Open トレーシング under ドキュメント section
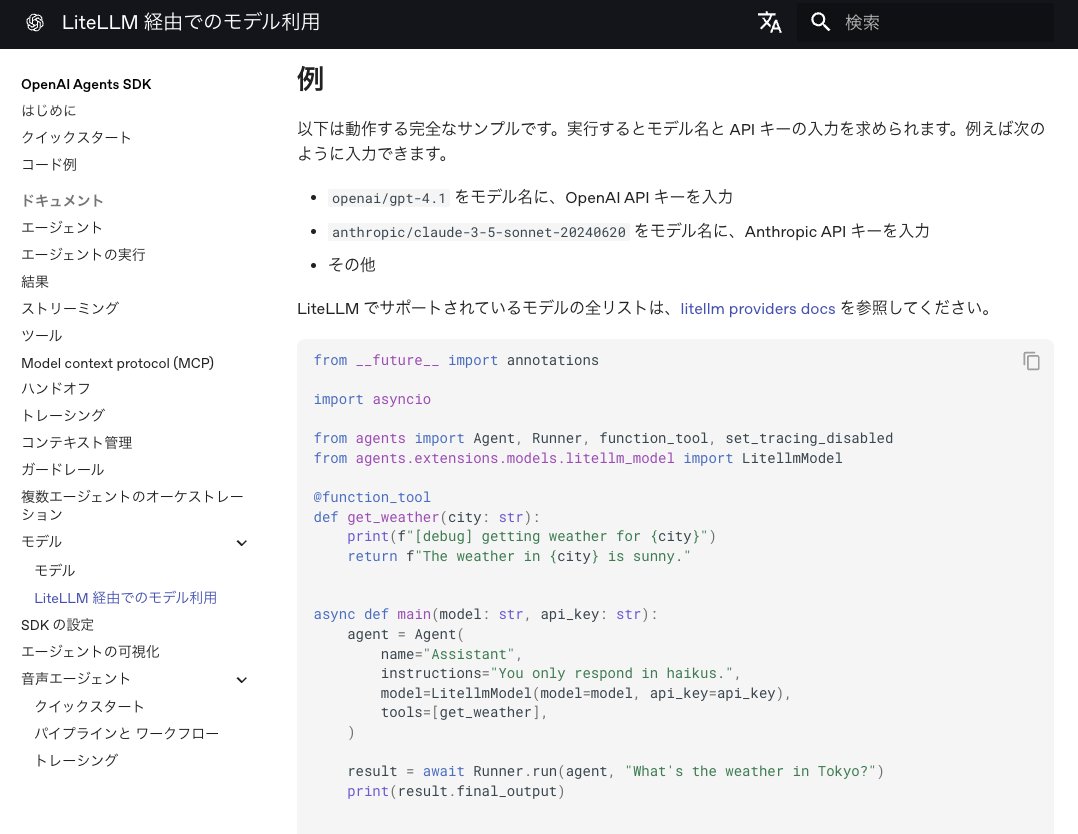This screenshot has height=834, width=1078. pos(63,415)
